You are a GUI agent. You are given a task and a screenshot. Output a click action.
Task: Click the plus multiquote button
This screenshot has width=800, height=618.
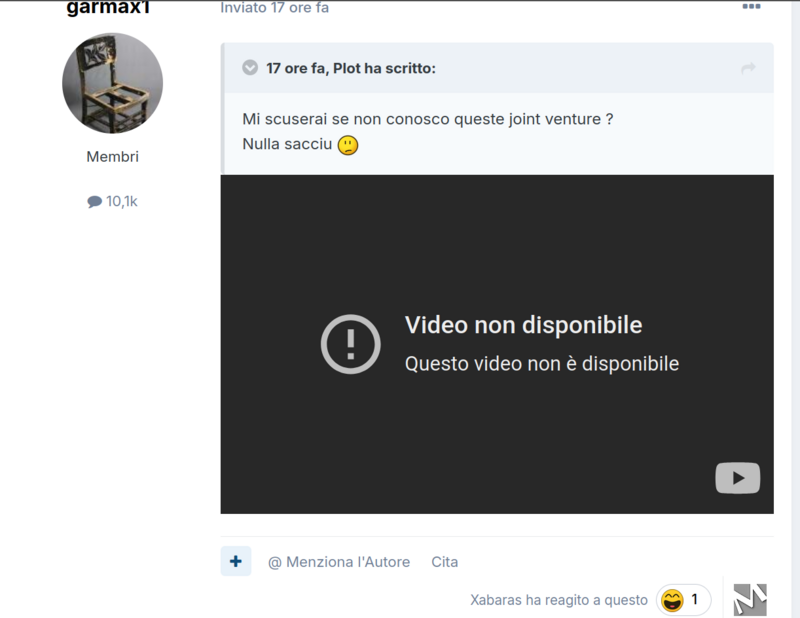pos(234,561)
